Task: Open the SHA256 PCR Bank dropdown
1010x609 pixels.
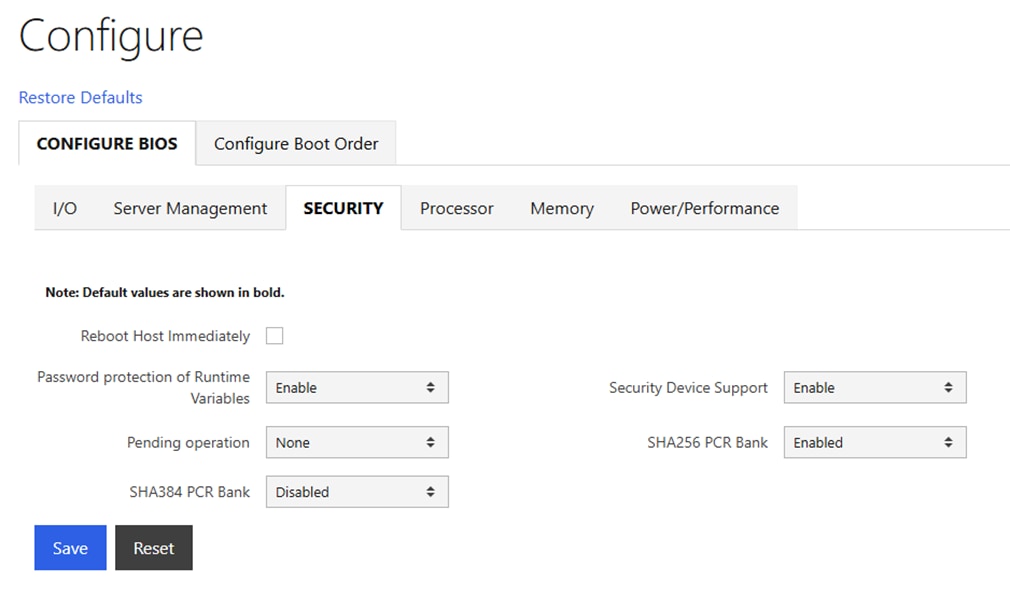Action: (874, 443)
